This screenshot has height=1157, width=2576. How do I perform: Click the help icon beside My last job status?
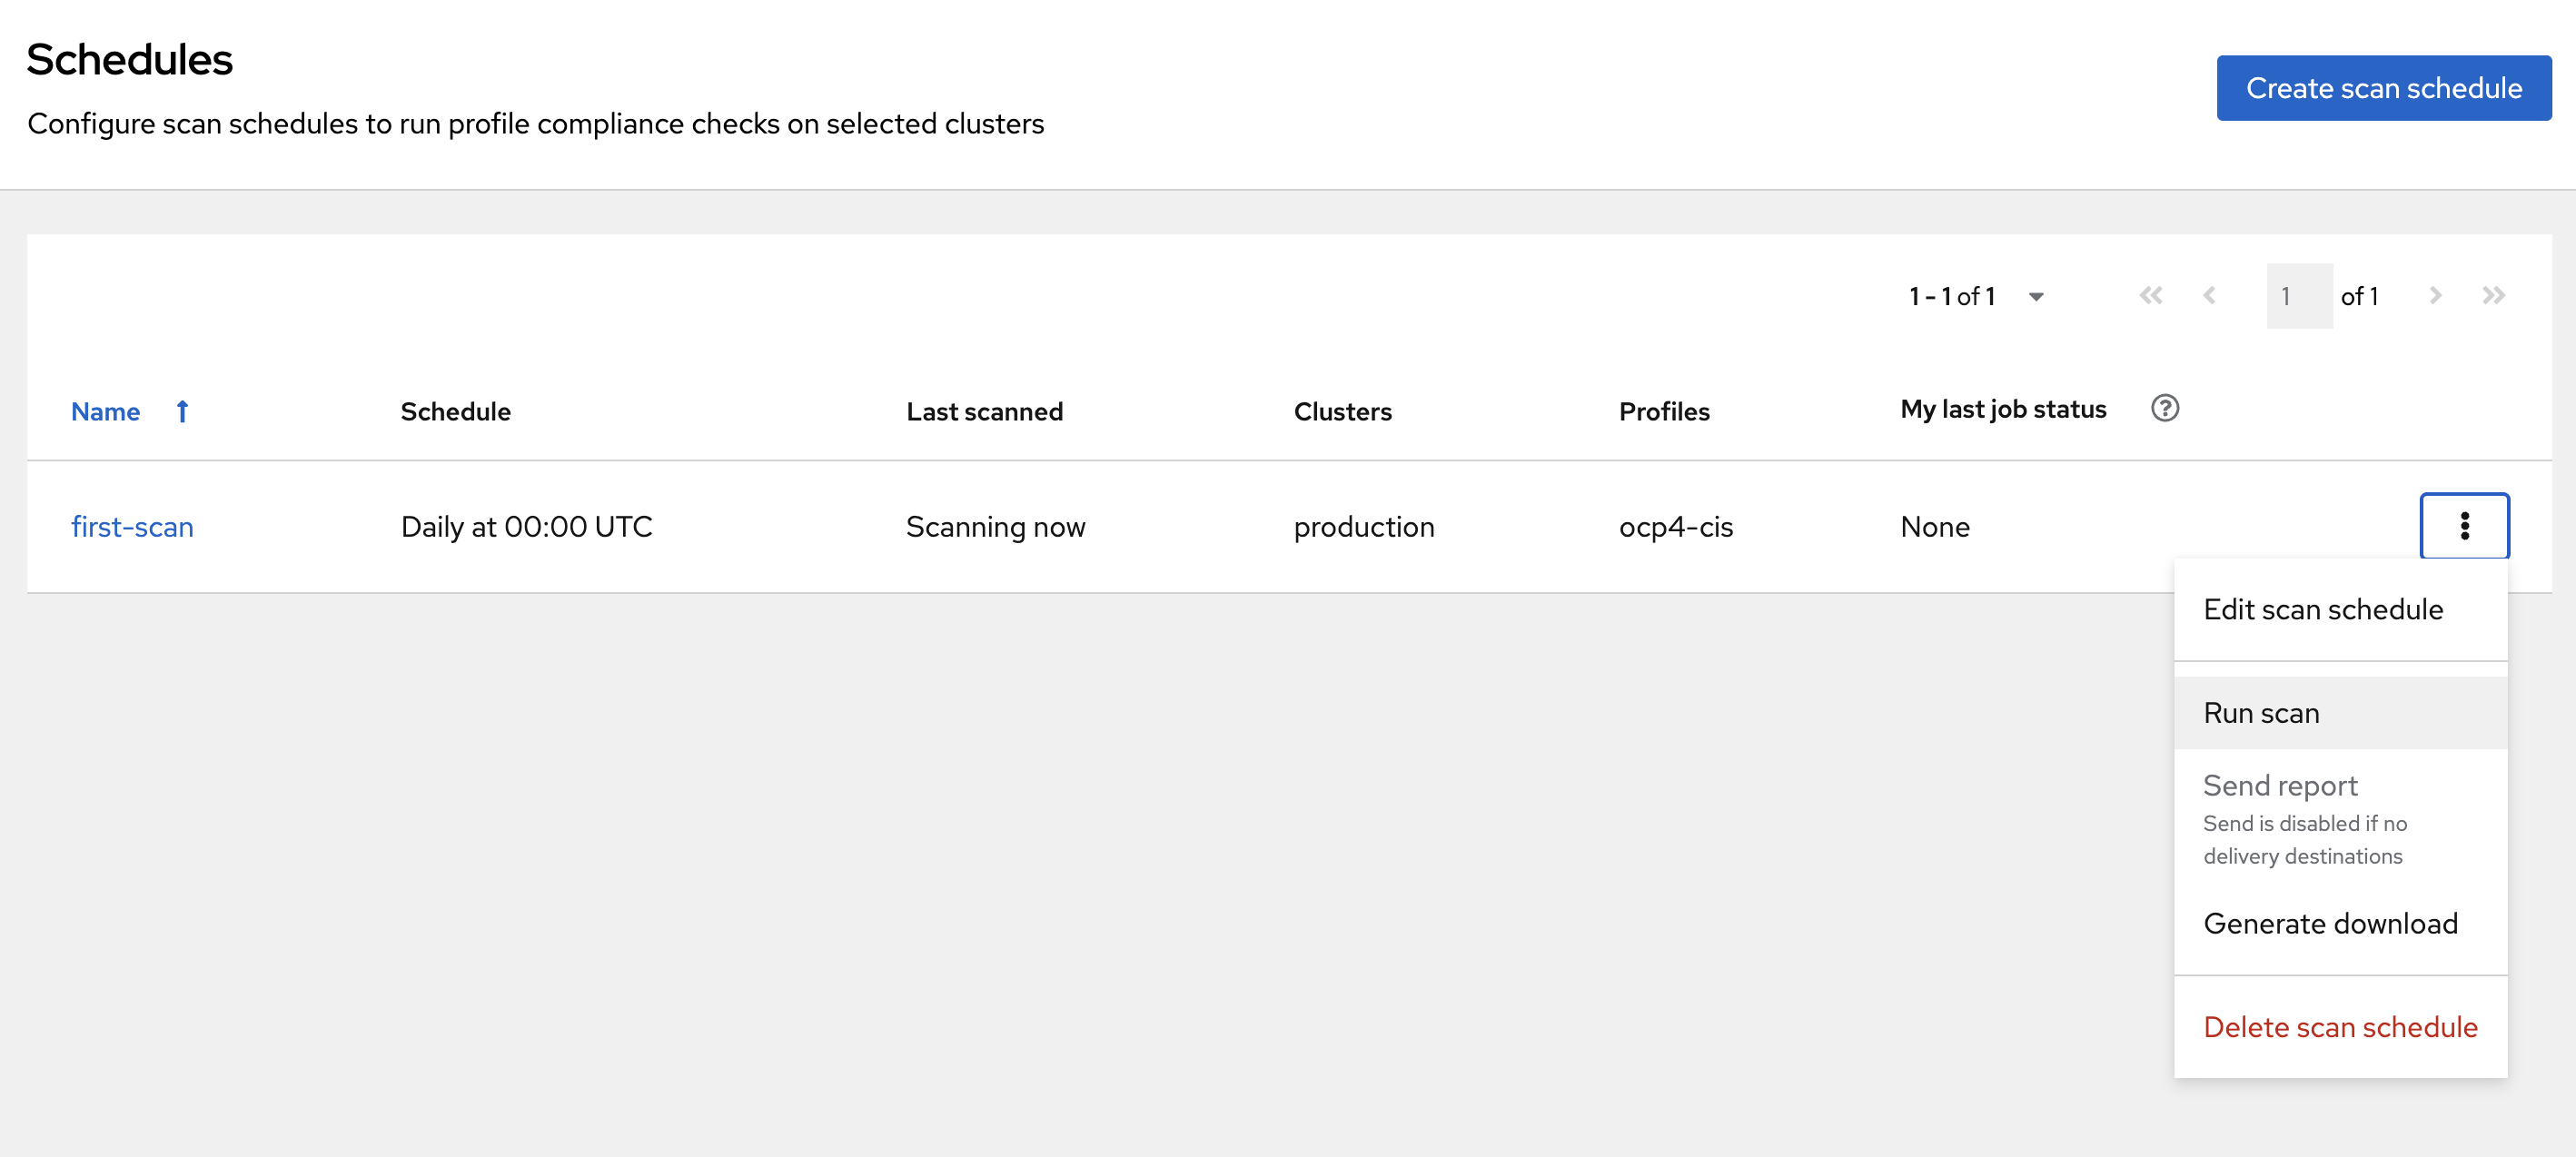(x=2164, y=408)
